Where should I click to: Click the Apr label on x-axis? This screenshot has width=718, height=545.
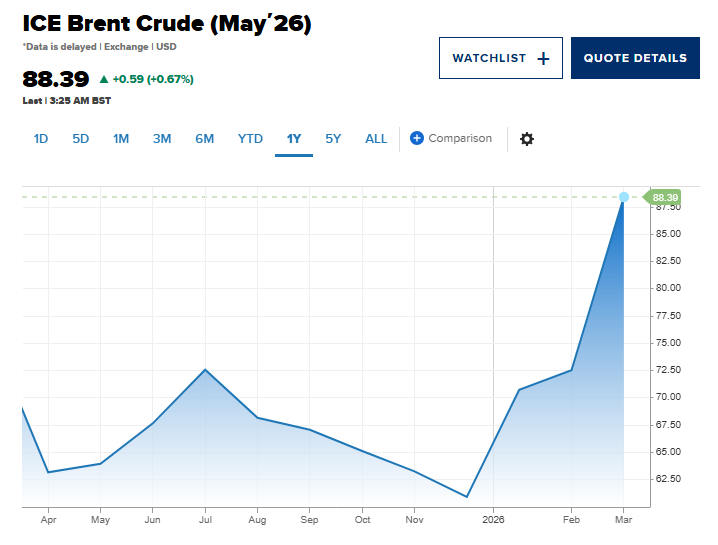click(x=49, y=520)
